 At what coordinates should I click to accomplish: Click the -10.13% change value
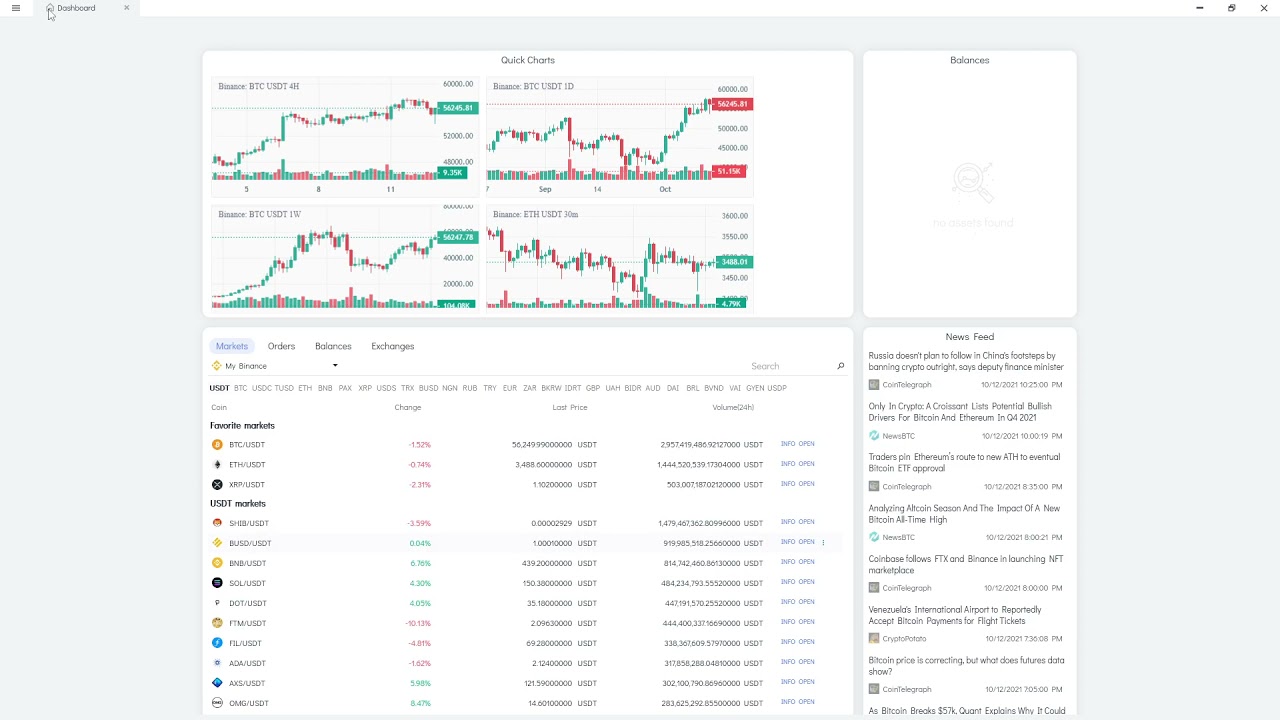tap(418, 623)
